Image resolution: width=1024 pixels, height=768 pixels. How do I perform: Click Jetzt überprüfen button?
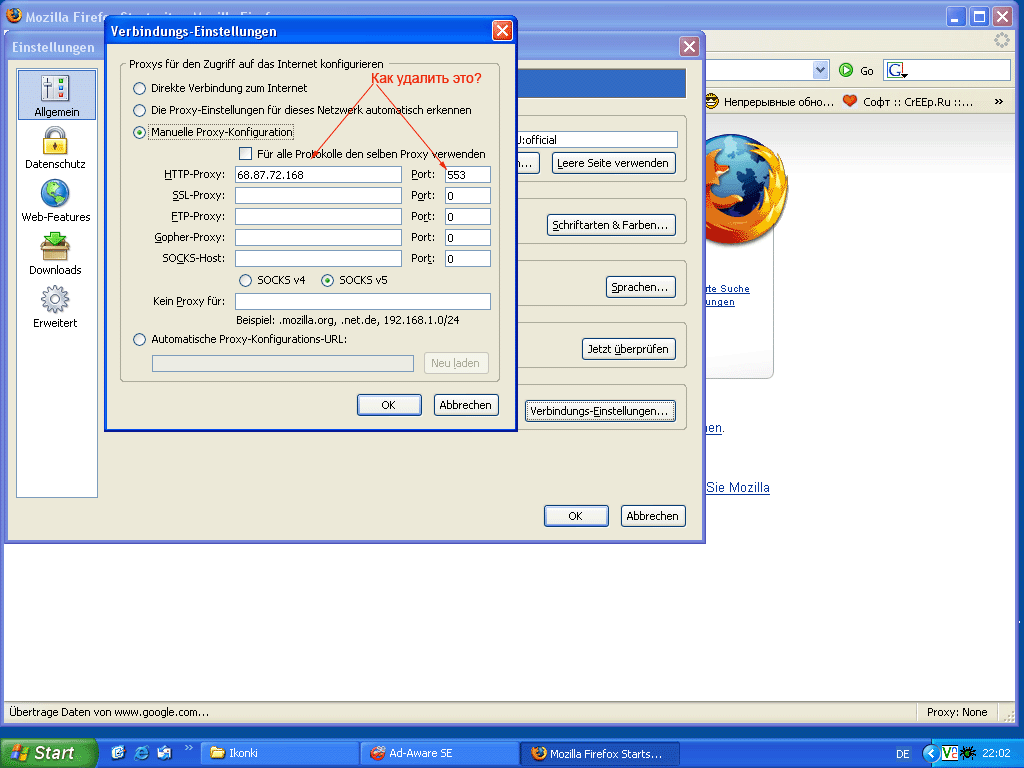tap(628, 349)
